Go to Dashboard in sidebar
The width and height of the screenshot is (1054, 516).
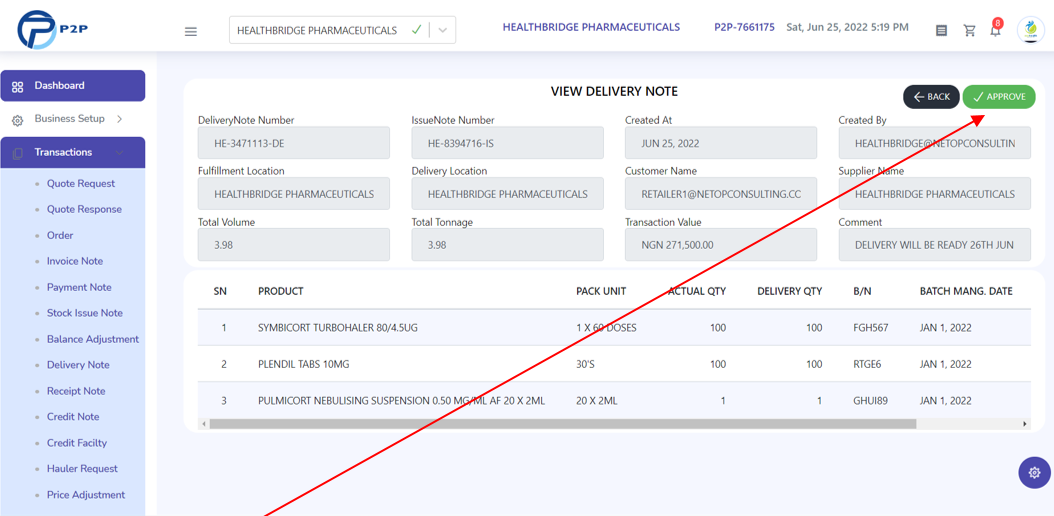[73, 86]
